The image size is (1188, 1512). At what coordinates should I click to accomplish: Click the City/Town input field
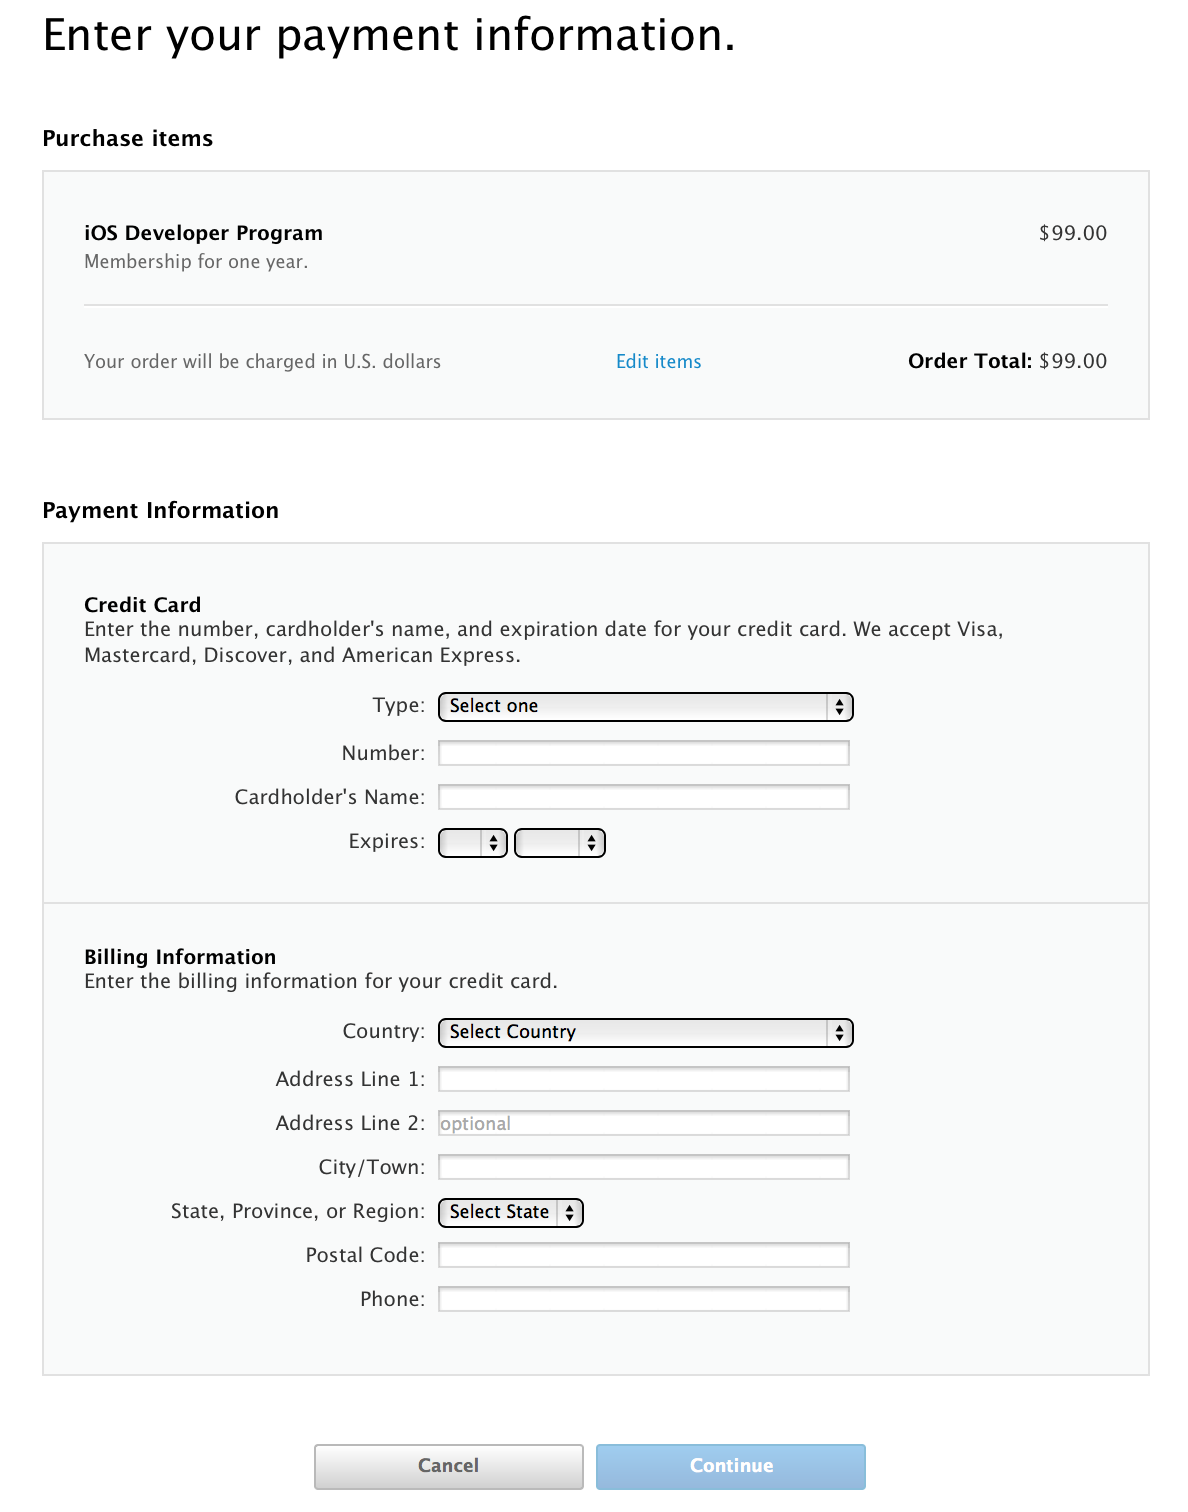tap(644, 1167)
